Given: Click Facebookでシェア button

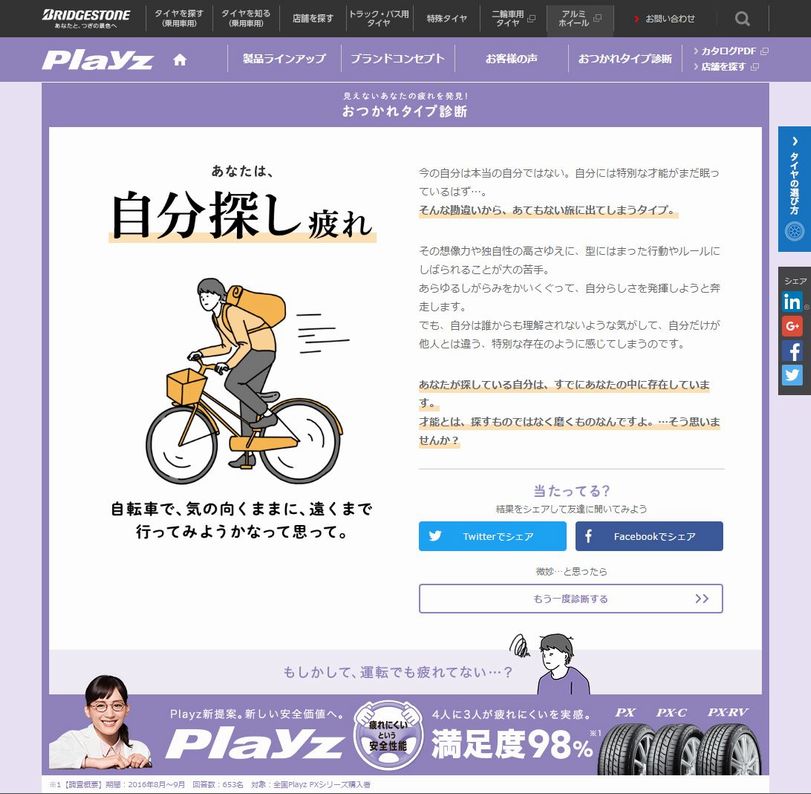Looking at the screenshot, I should (x=649, y=536).
